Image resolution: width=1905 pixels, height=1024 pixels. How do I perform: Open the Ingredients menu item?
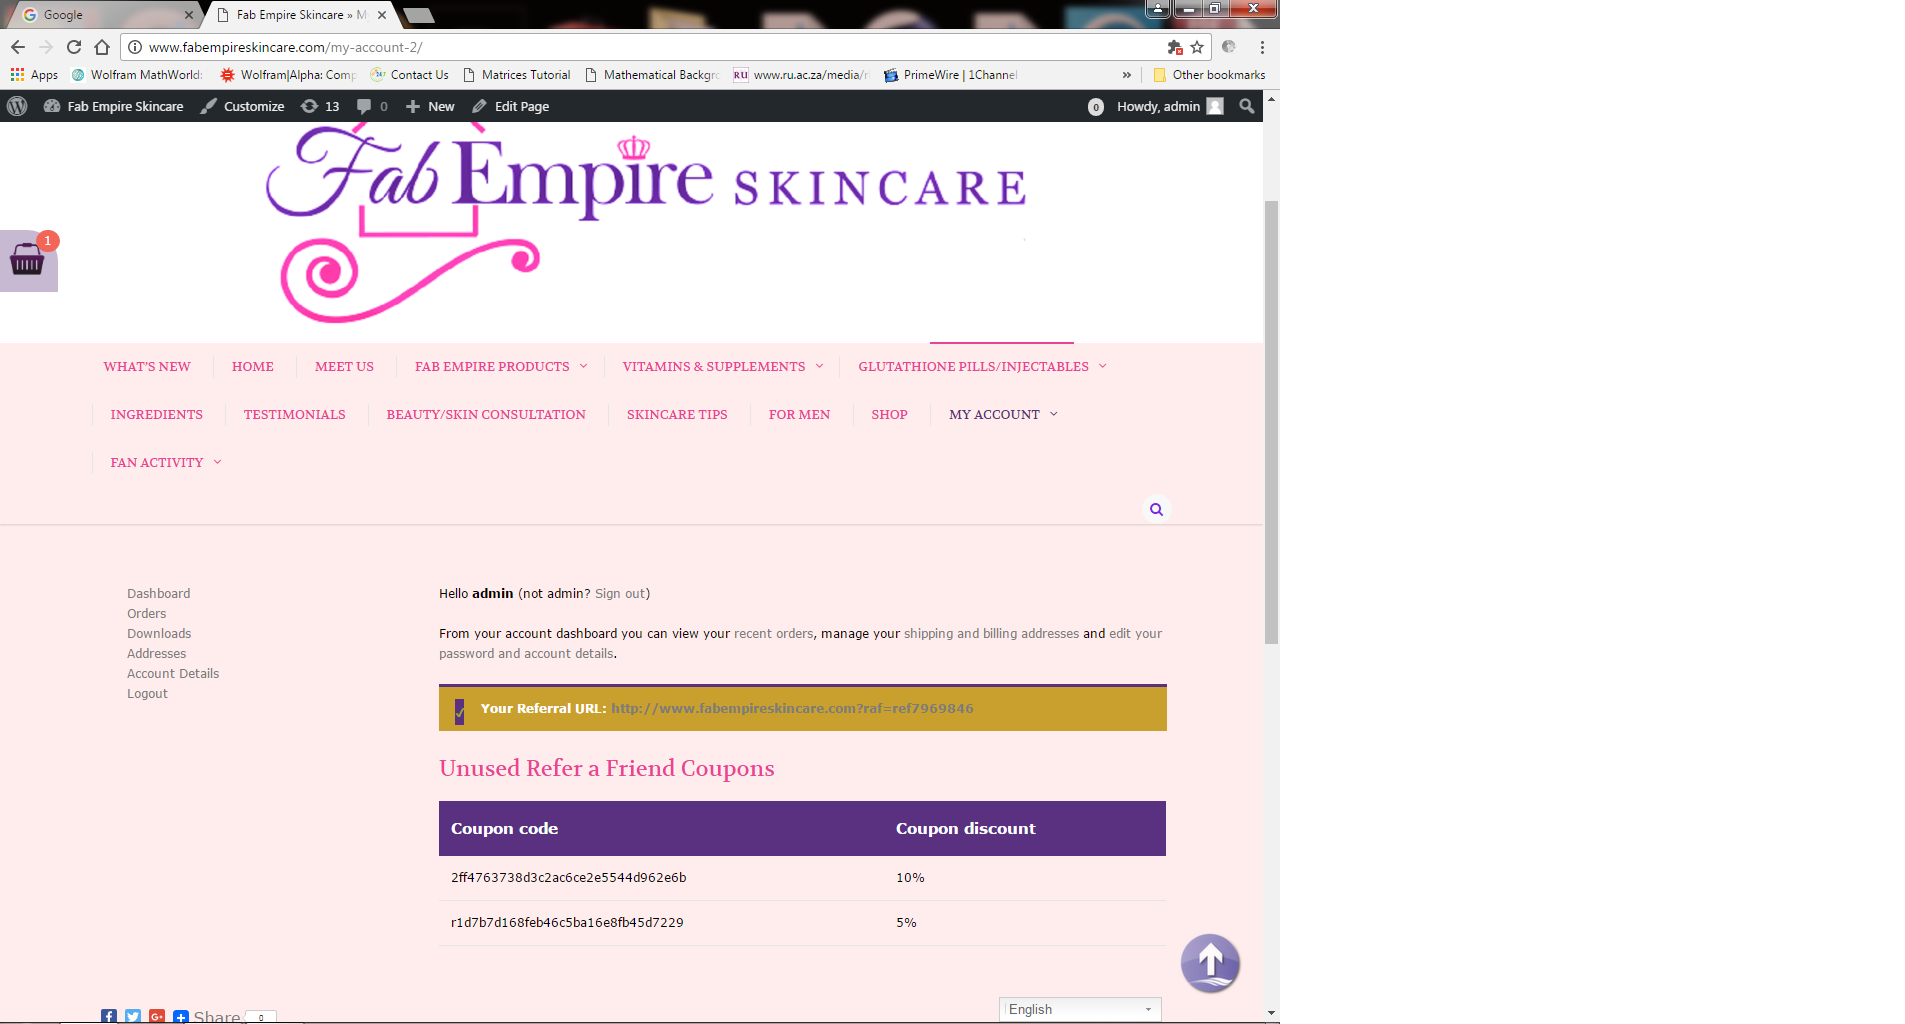click(x=156, y=414)
